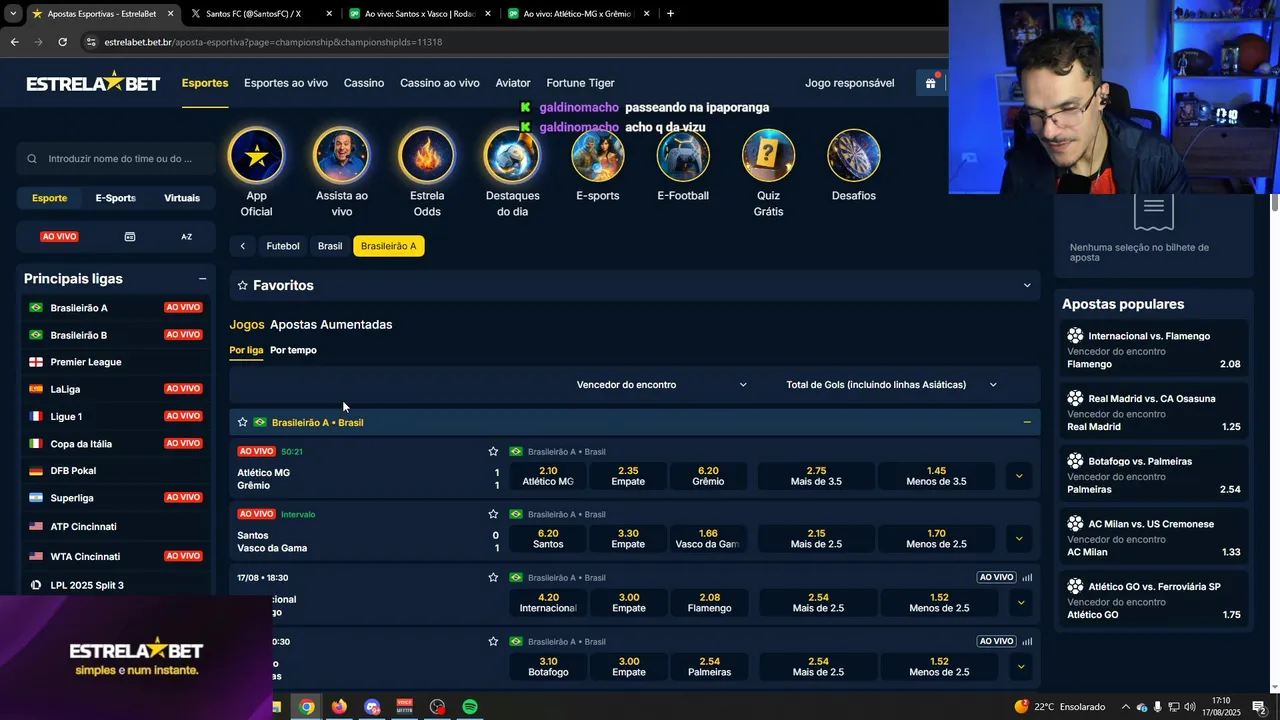
Task: Open the volume control in system tray
Action: point(1189,707)
